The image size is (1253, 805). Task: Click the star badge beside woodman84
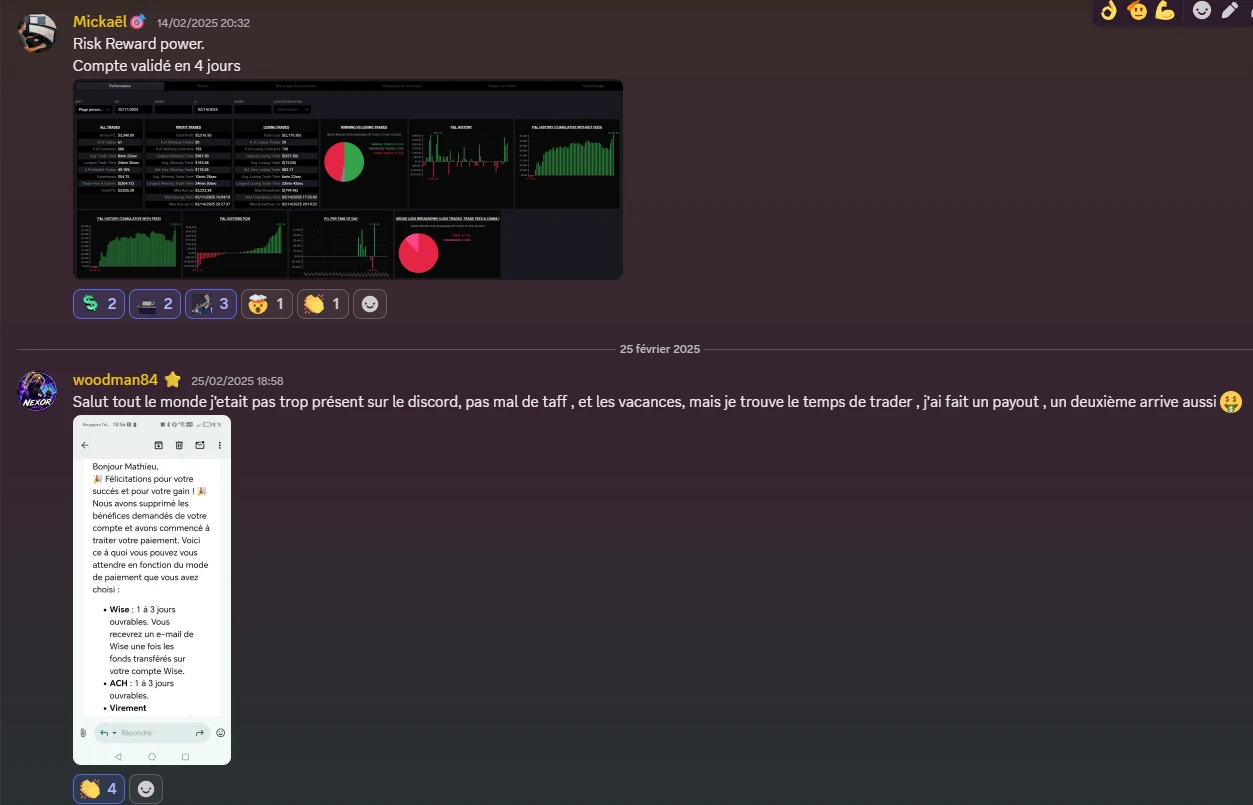pos(172,380)
